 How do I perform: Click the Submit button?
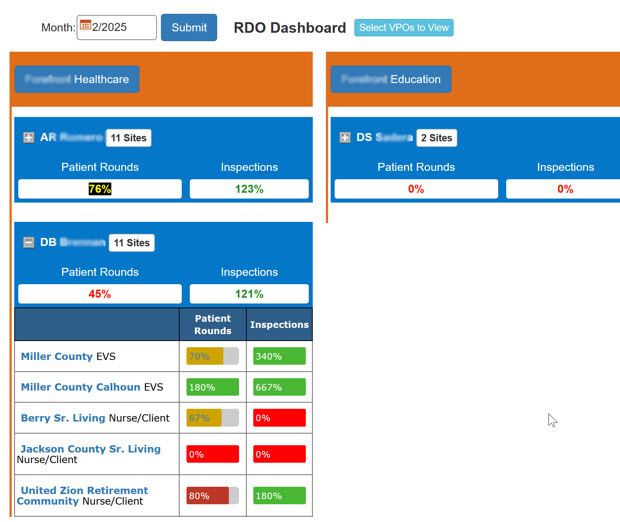click(x=189, y=28)
